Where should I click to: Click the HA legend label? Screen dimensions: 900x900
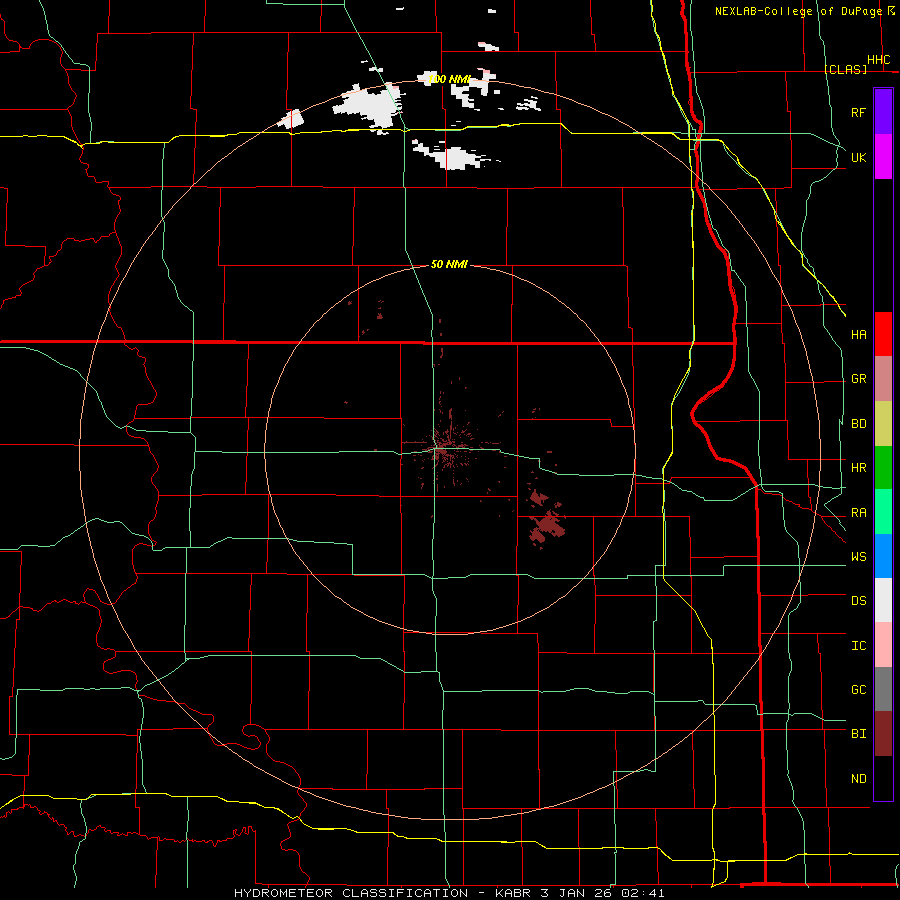[x=858, y=335]
